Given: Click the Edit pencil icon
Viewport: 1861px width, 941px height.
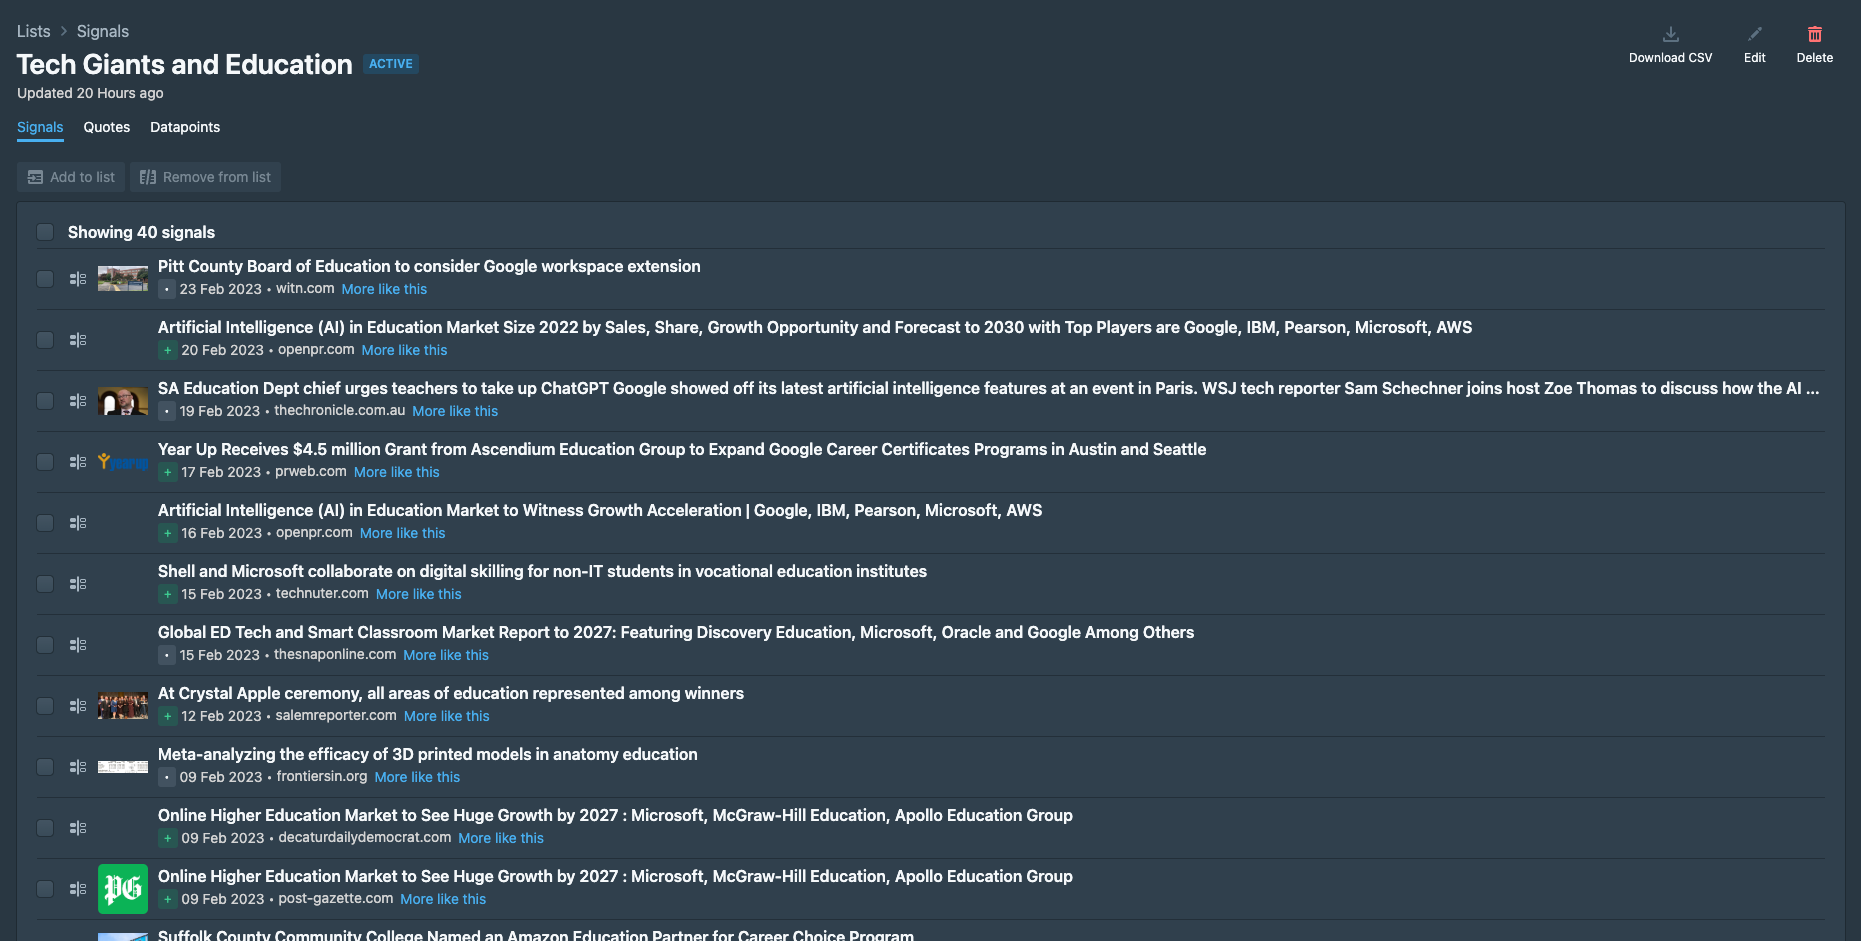Looking at the screenshot, I should [x=1754, y=34].
